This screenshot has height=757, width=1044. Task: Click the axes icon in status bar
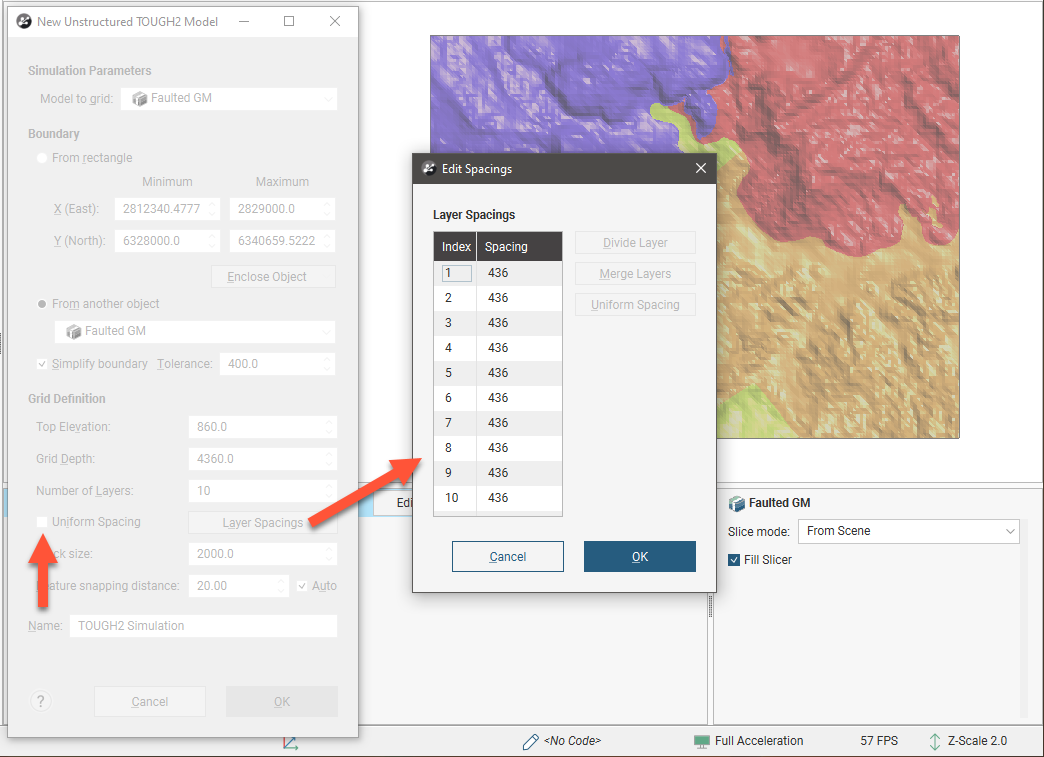pos(290,743)
